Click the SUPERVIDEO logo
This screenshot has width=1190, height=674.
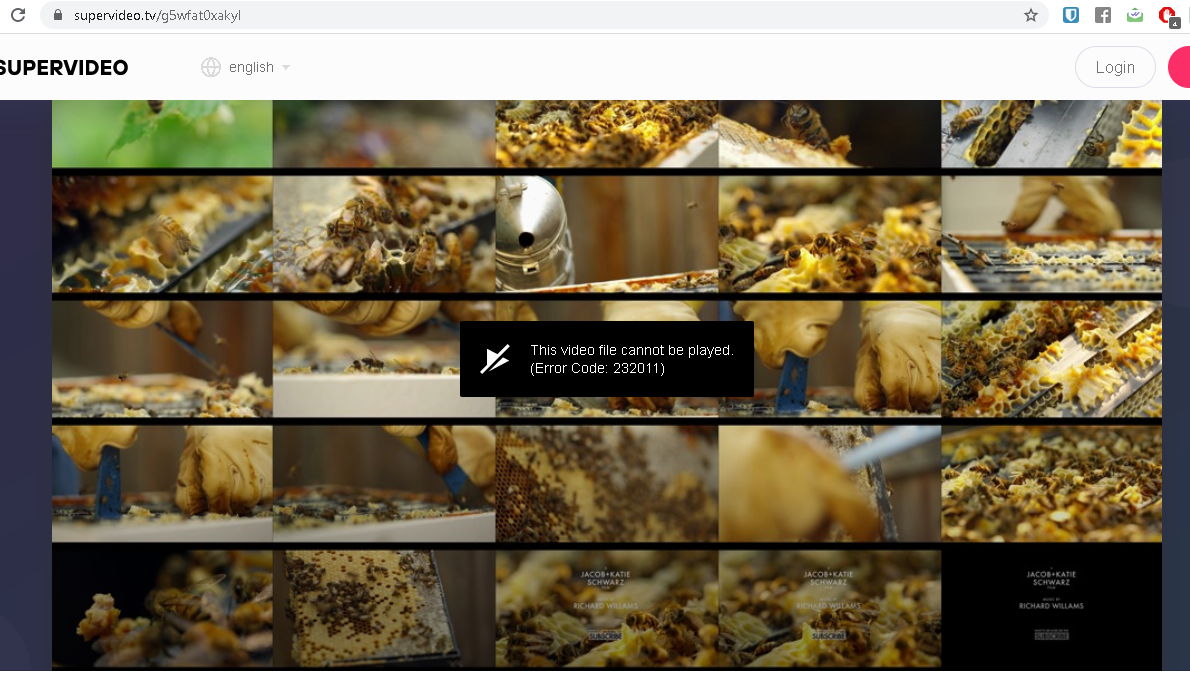(x=64, y=68)
